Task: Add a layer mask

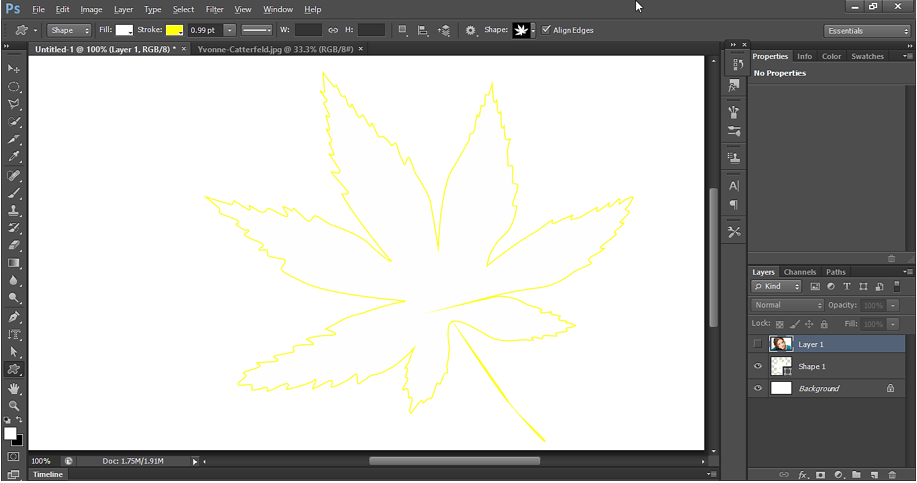Action: 821,475
